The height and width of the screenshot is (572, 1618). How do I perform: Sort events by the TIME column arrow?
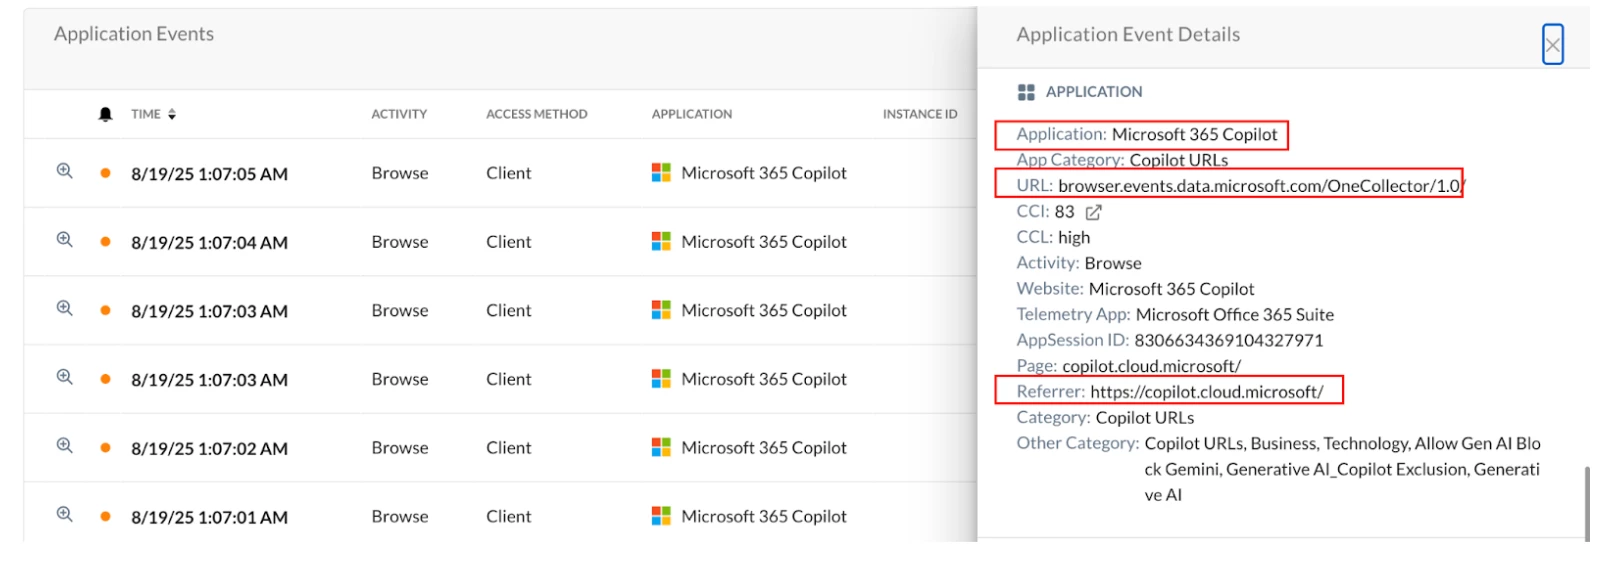click(x=172, y=114)
